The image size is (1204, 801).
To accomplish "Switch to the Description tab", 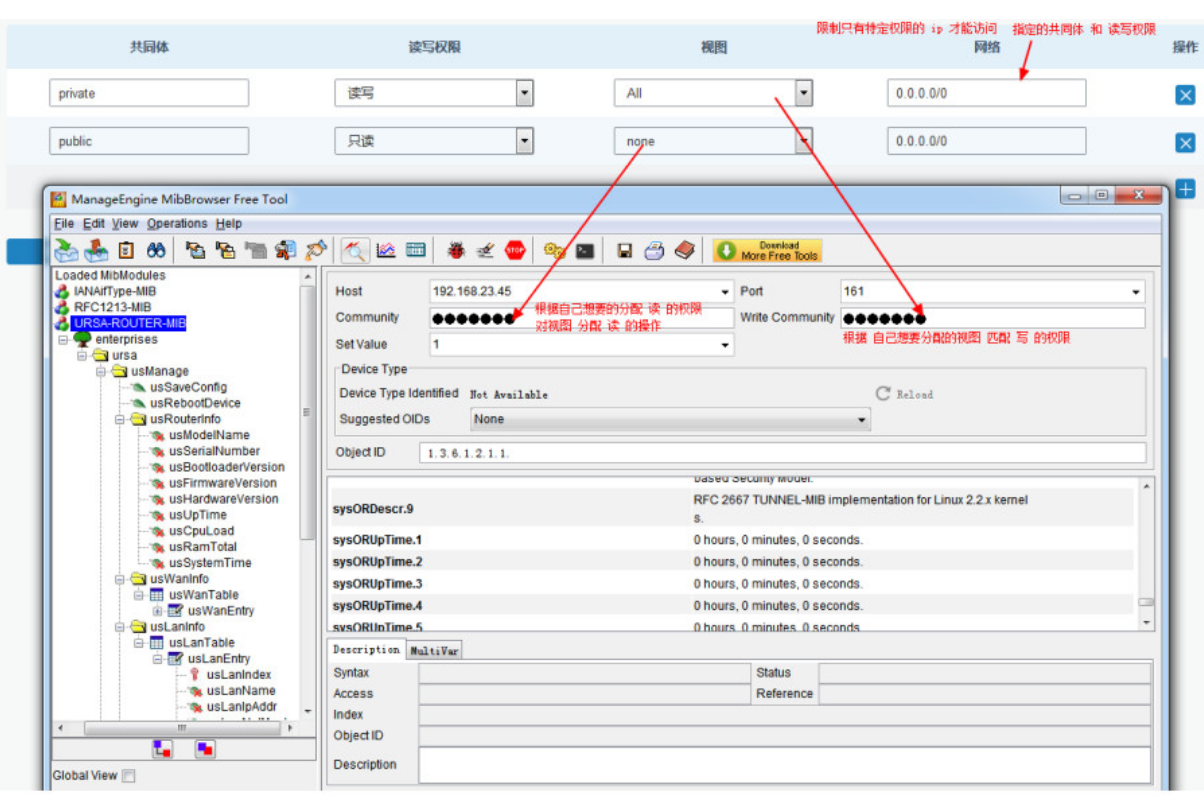I will pos(366,649).
